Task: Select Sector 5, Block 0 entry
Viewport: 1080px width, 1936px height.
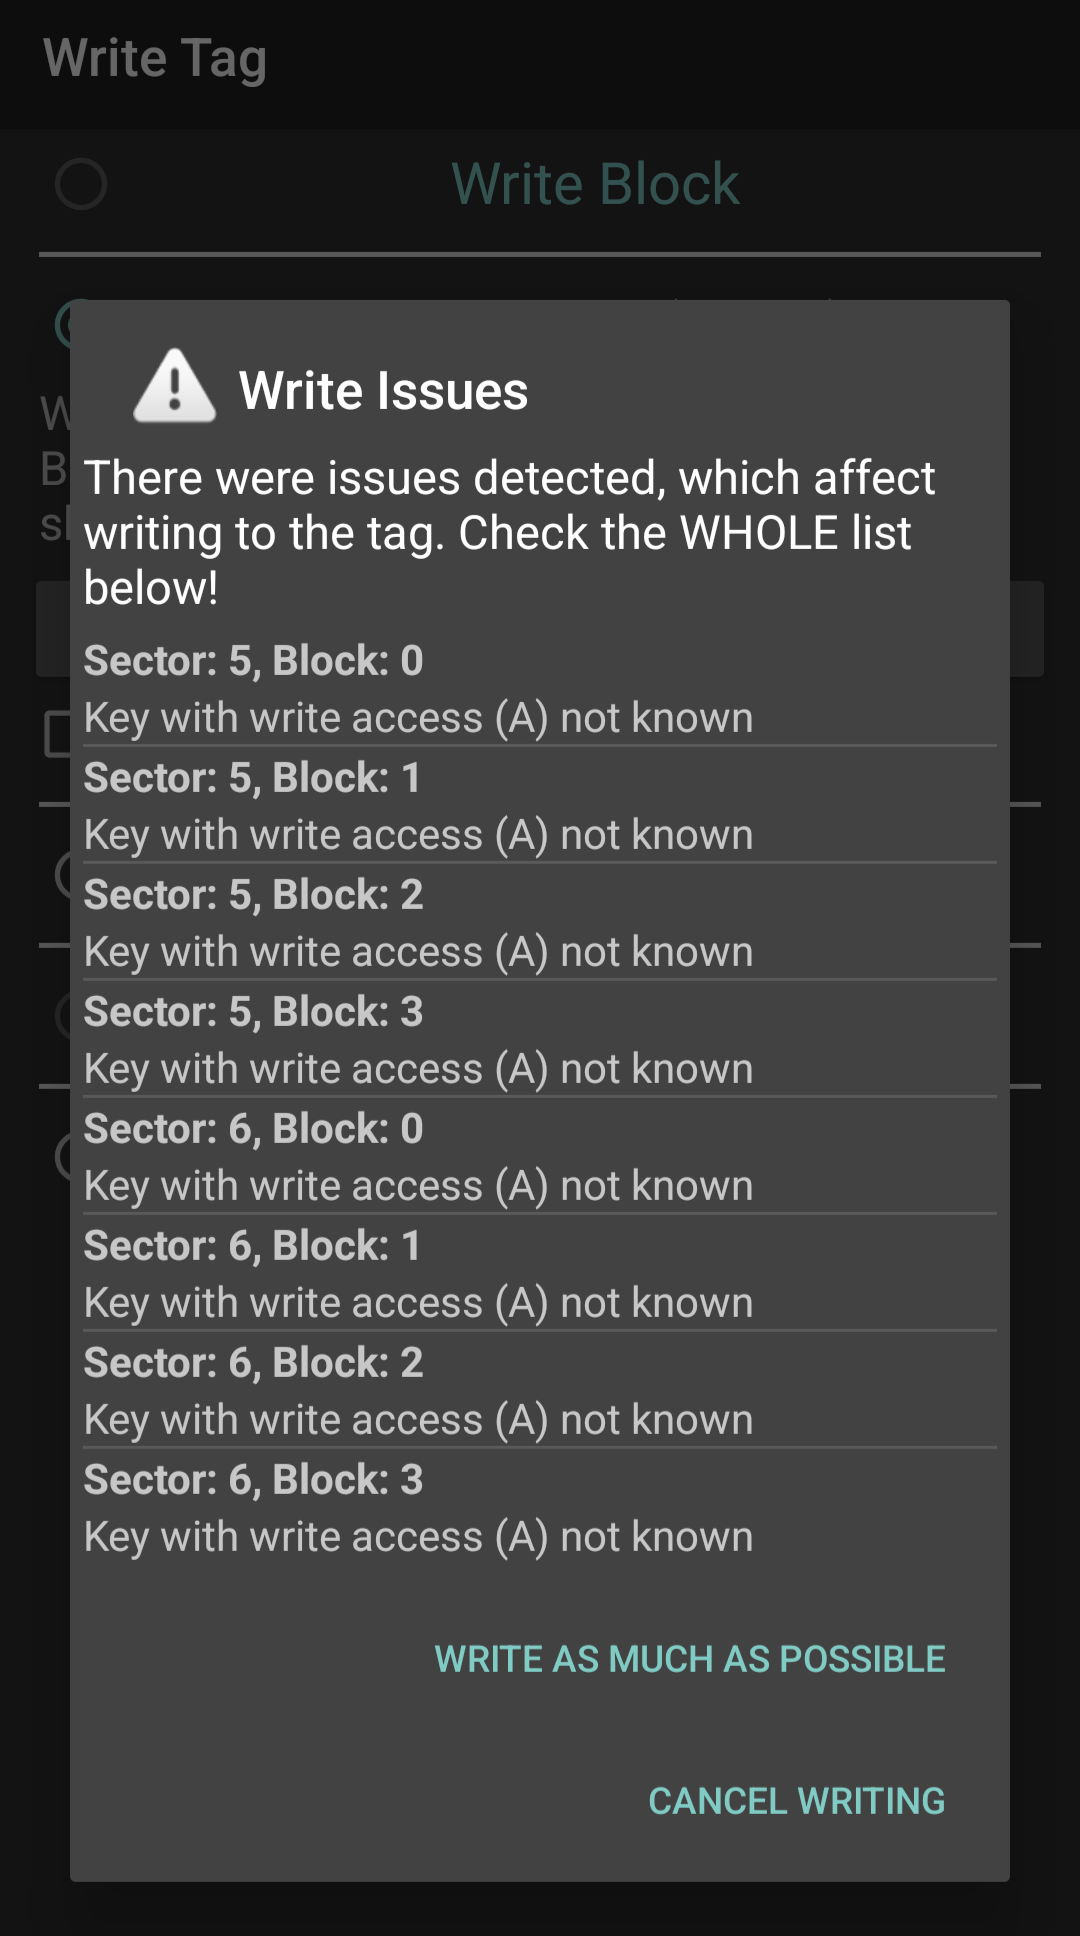Action: [x=540, y=689]
